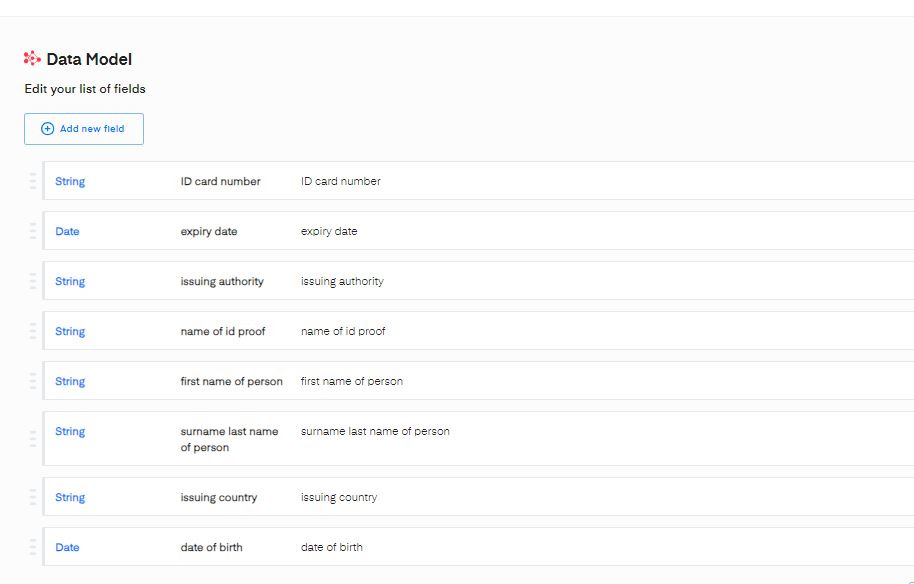The height and width of the screenshot is (584, 914).
Task: Grab the drag handle for ID card number row
Action: click(32, 181)
